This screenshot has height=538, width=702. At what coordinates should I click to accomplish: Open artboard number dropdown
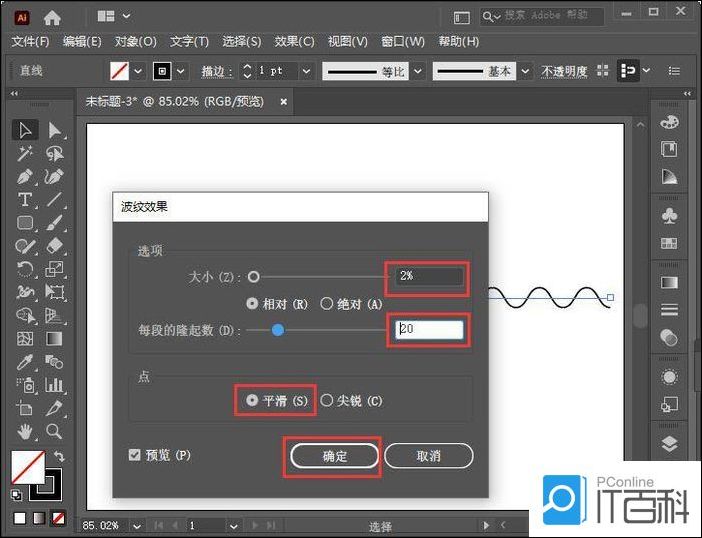233,526
